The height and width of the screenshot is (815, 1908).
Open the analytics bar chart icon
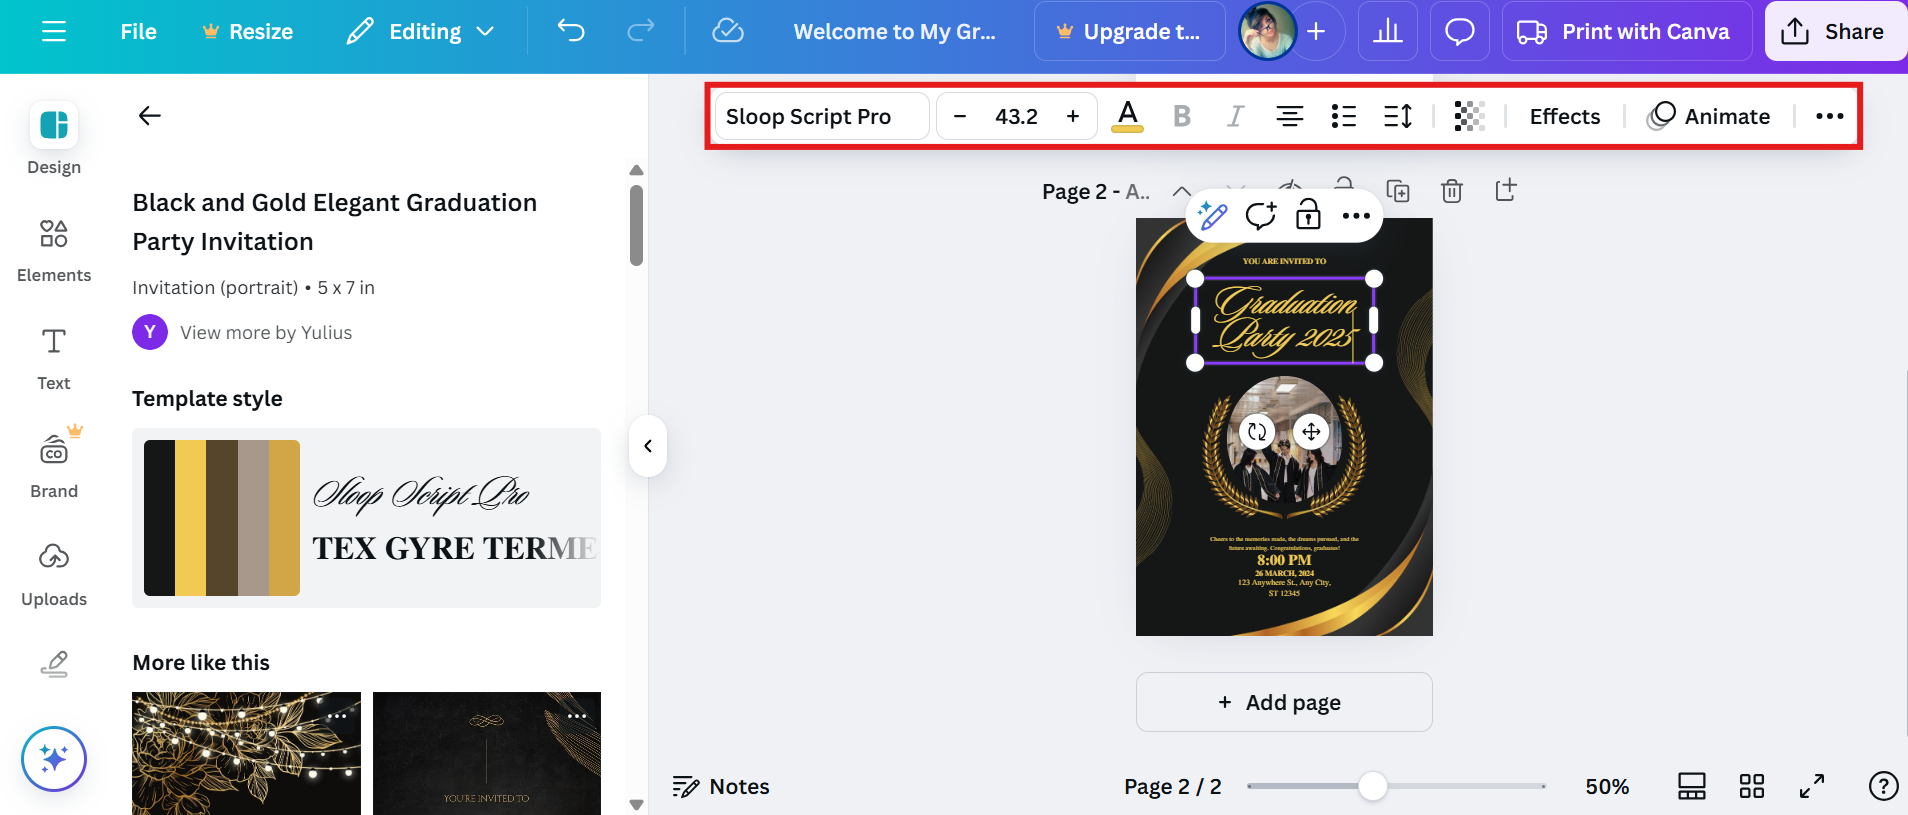[x=1387, y=32]
